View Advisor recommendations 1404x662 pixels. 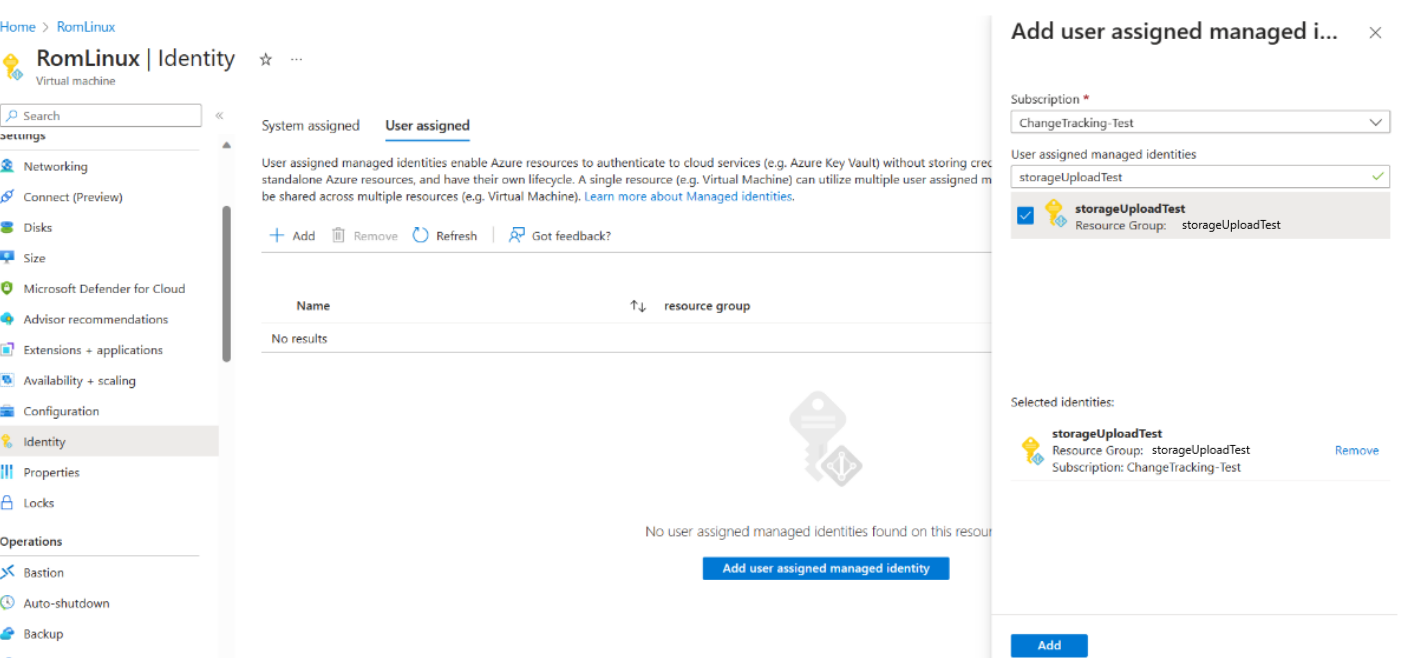(x=97, y=319)
